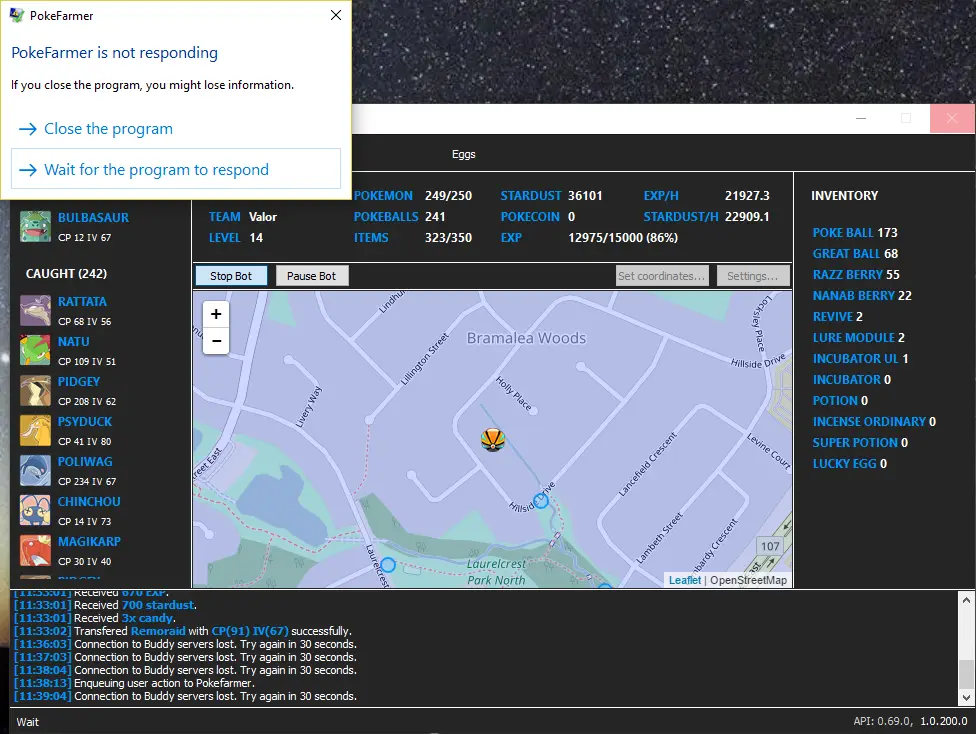Click POKE BALL 173 inventory entry
The image size is (976, 734).
click(x=855, y=232)
